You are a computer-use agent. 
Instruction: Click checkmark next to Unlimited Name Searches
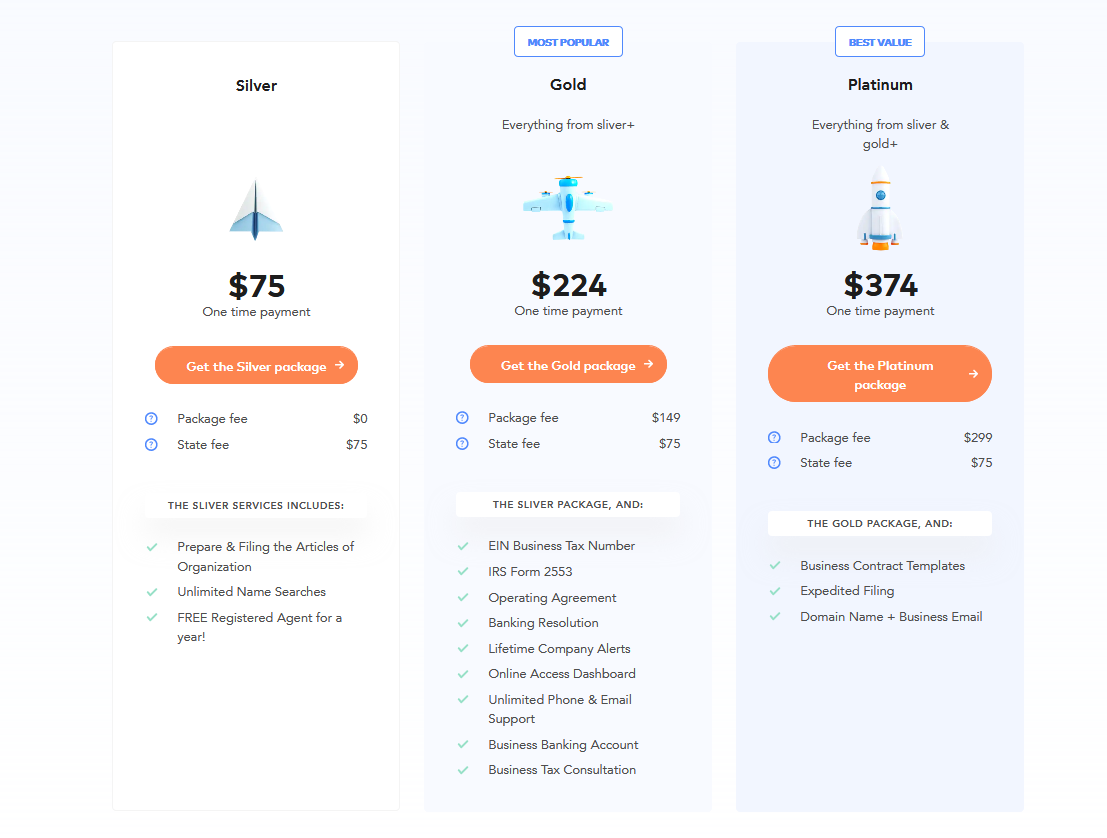152,592
